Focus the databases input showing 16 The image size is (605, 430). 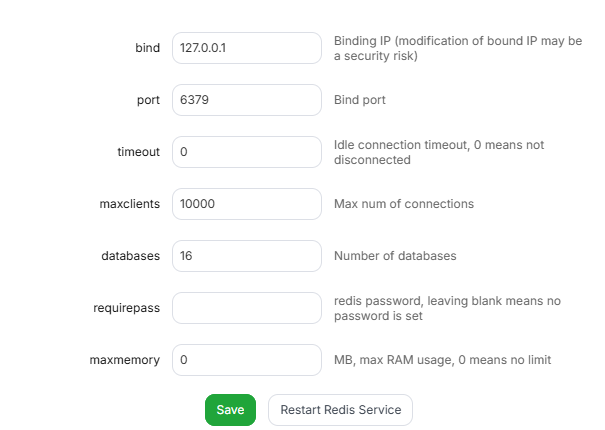click(x=246, y=256)
